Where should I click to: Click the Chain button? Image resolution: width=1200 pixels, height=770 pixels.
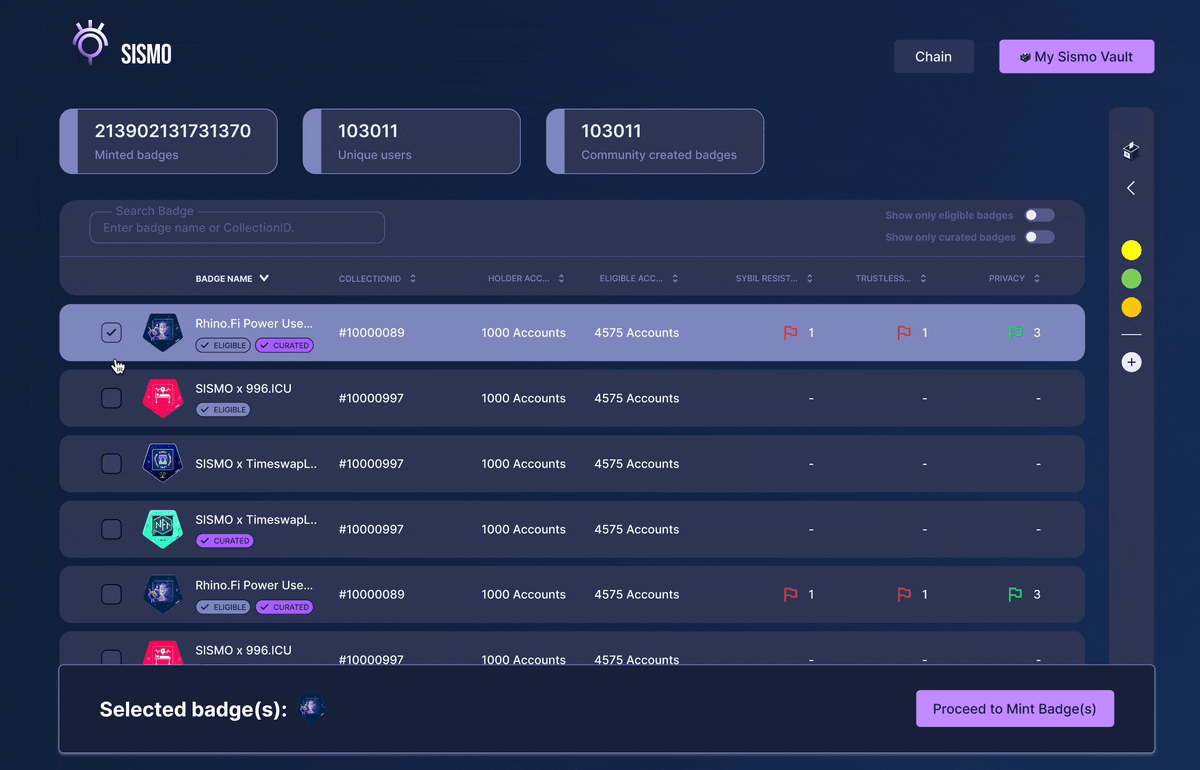(x=933, y=57)
